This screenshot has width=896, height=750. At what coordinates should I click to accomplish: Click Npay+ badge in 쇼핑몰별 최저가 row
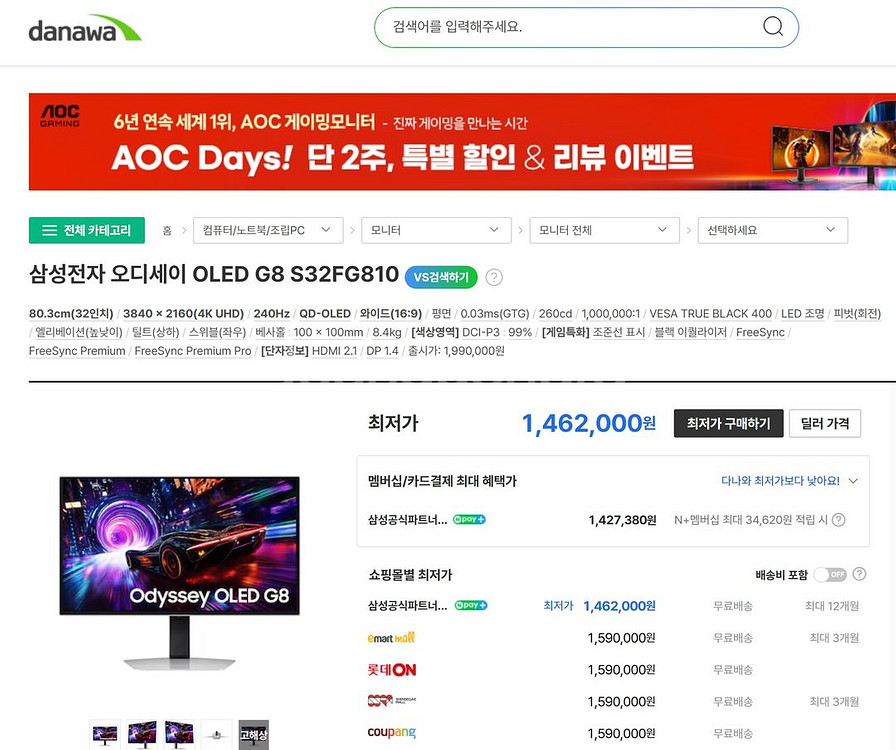470,605
